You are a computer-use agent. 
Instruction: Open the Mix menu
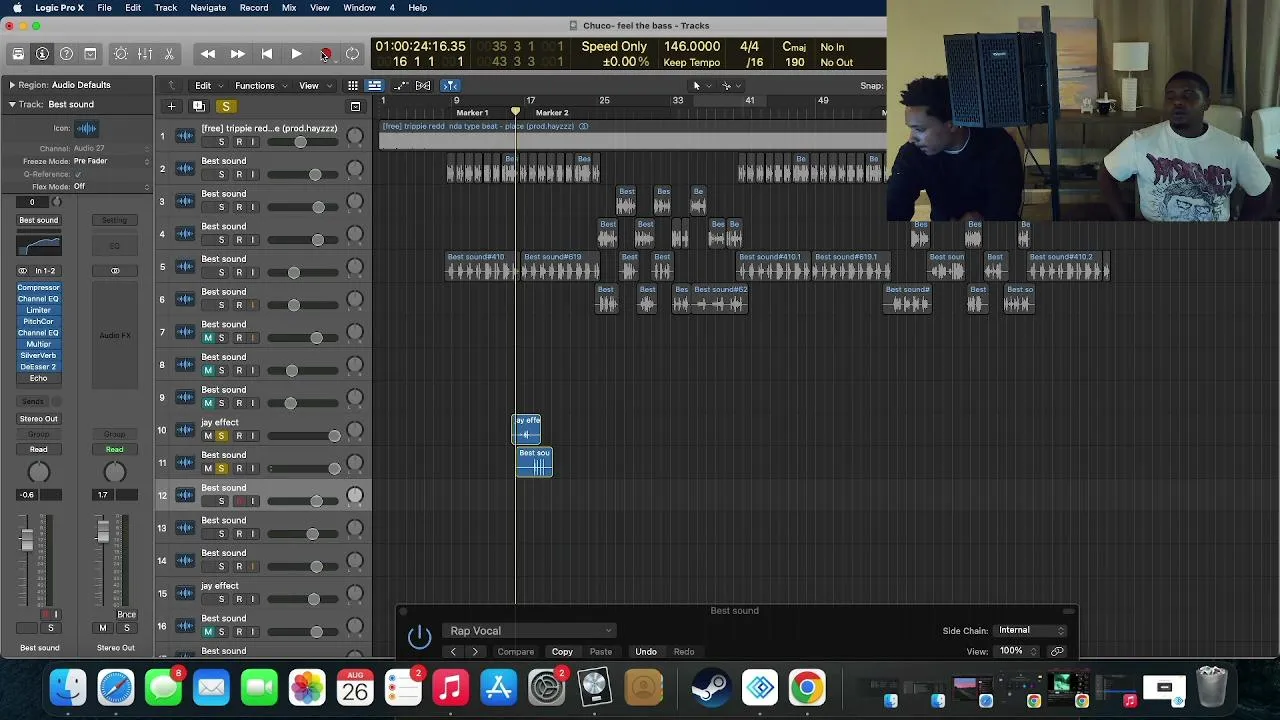pos(289,8)
